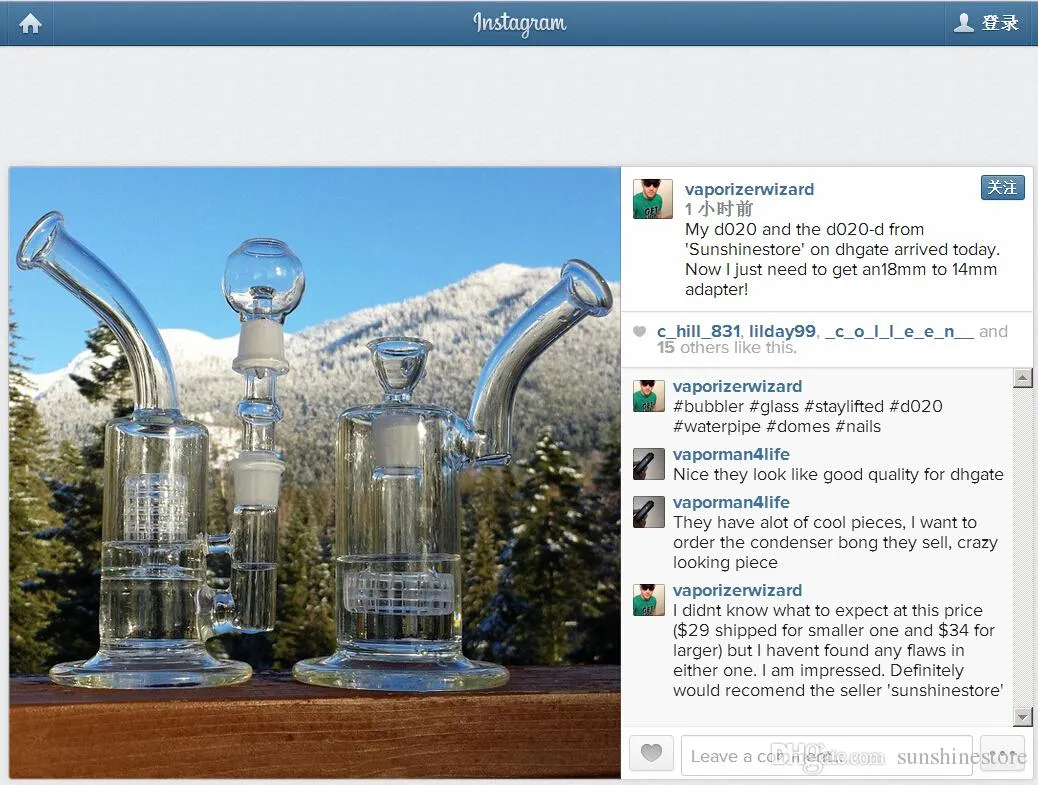This screenshot has height=785, width=1038.
Task: Click the comments scrollbar down arrow
Action: [1023, 717]
